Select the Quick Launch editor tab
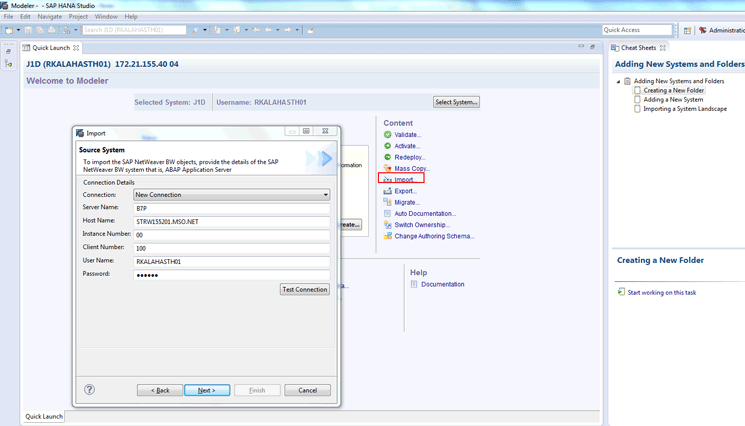The height and width of the screenshot is (426, 745). 51,47
